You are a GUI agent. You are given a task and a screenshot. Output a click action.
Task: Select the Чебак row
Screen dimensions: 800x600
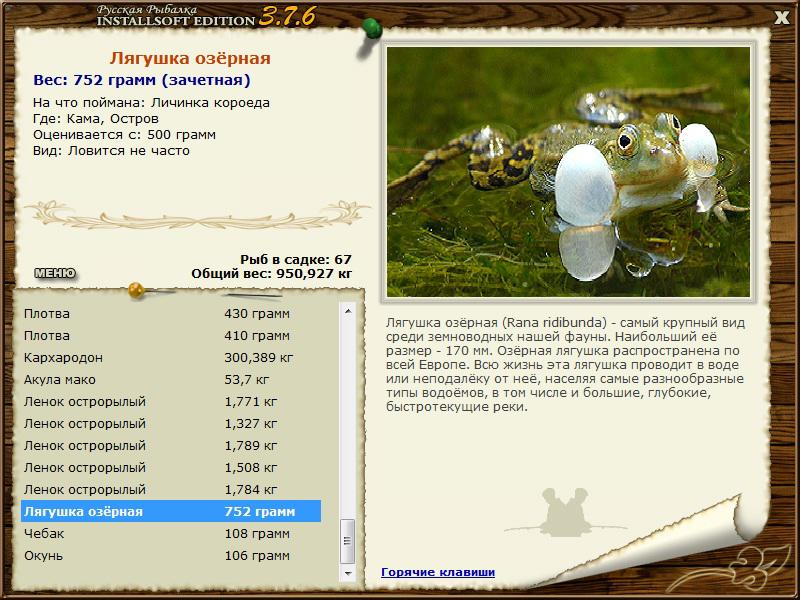[x=171, y=533]
